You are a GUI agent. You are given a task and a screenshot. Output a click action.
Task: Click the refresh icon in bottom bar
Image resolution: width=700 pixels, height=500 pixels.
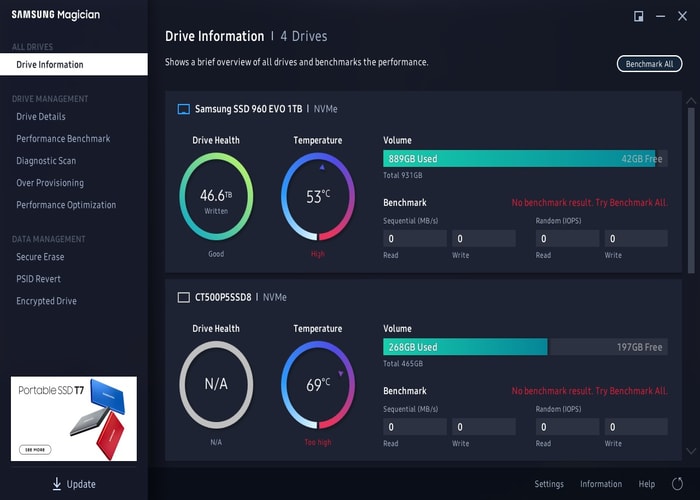(677, 483)
